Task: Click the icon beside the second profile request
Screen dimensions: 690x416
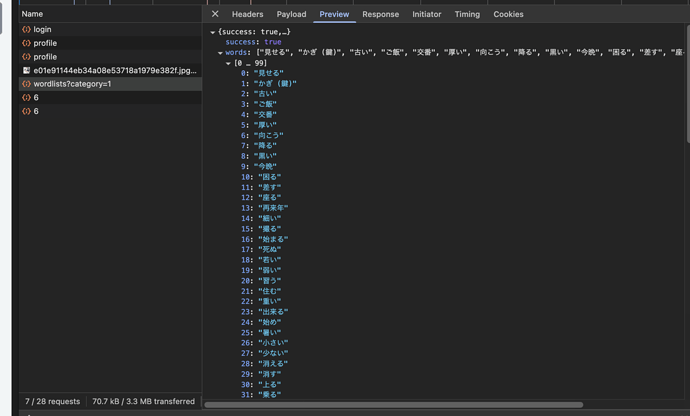Action: [x=27, y=57]
